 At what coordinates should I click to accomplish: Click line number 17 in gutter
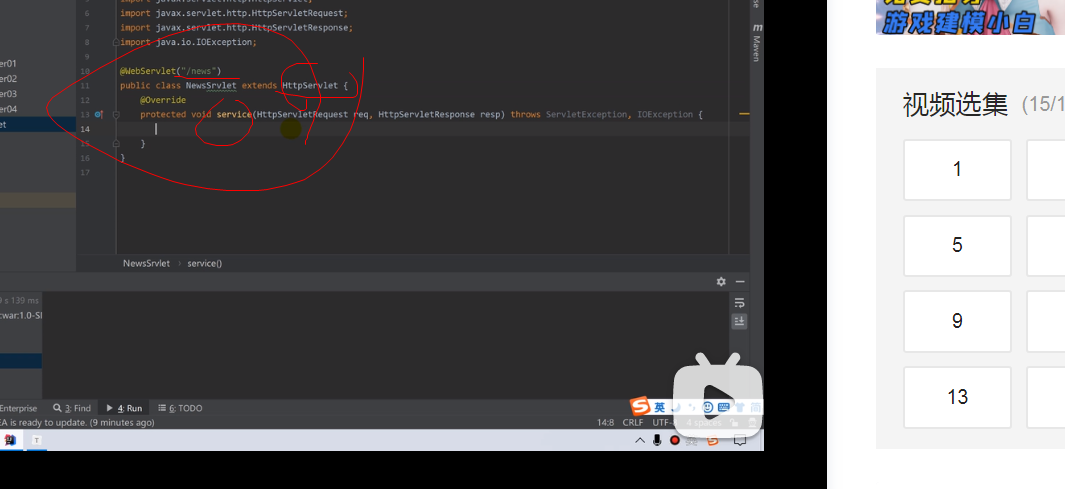85,173
